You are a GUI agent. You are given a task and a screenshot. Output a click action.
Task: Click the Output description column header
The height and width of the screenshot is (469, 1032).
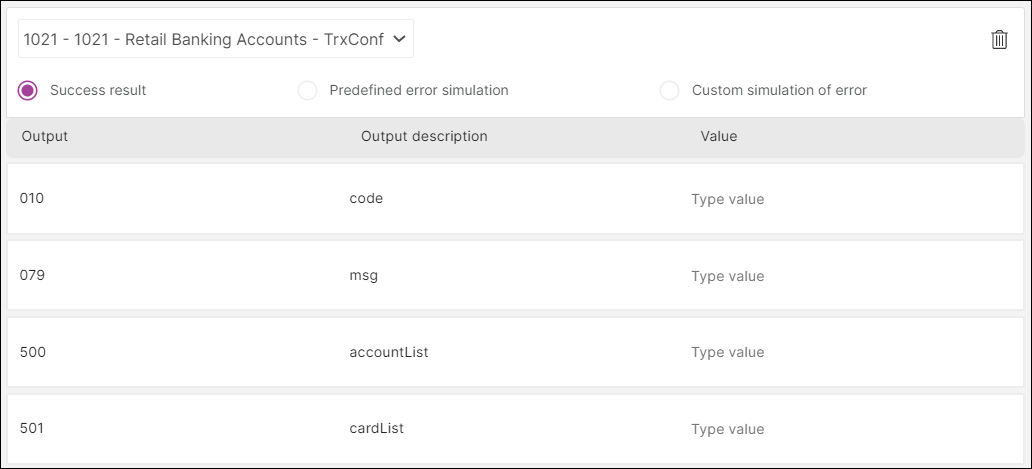tap(424, 136)
